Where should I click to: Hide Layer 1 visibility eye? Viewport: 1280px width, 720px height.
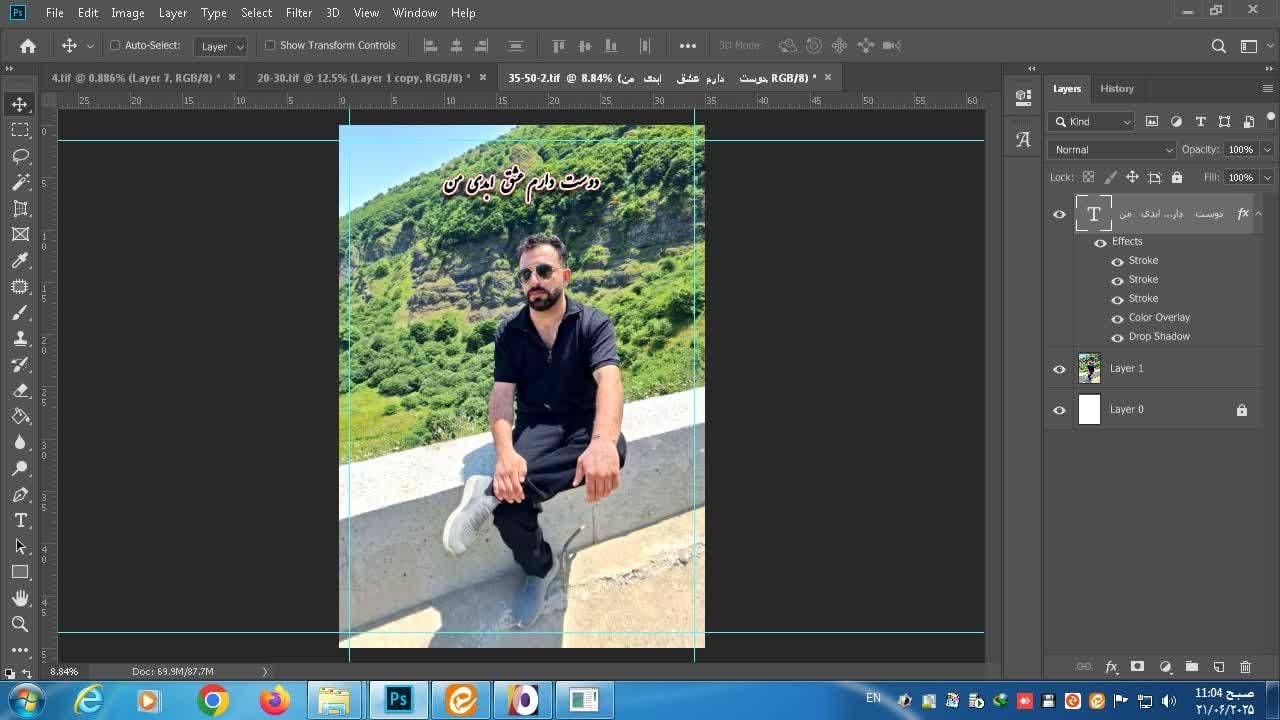pos(1059,369)
